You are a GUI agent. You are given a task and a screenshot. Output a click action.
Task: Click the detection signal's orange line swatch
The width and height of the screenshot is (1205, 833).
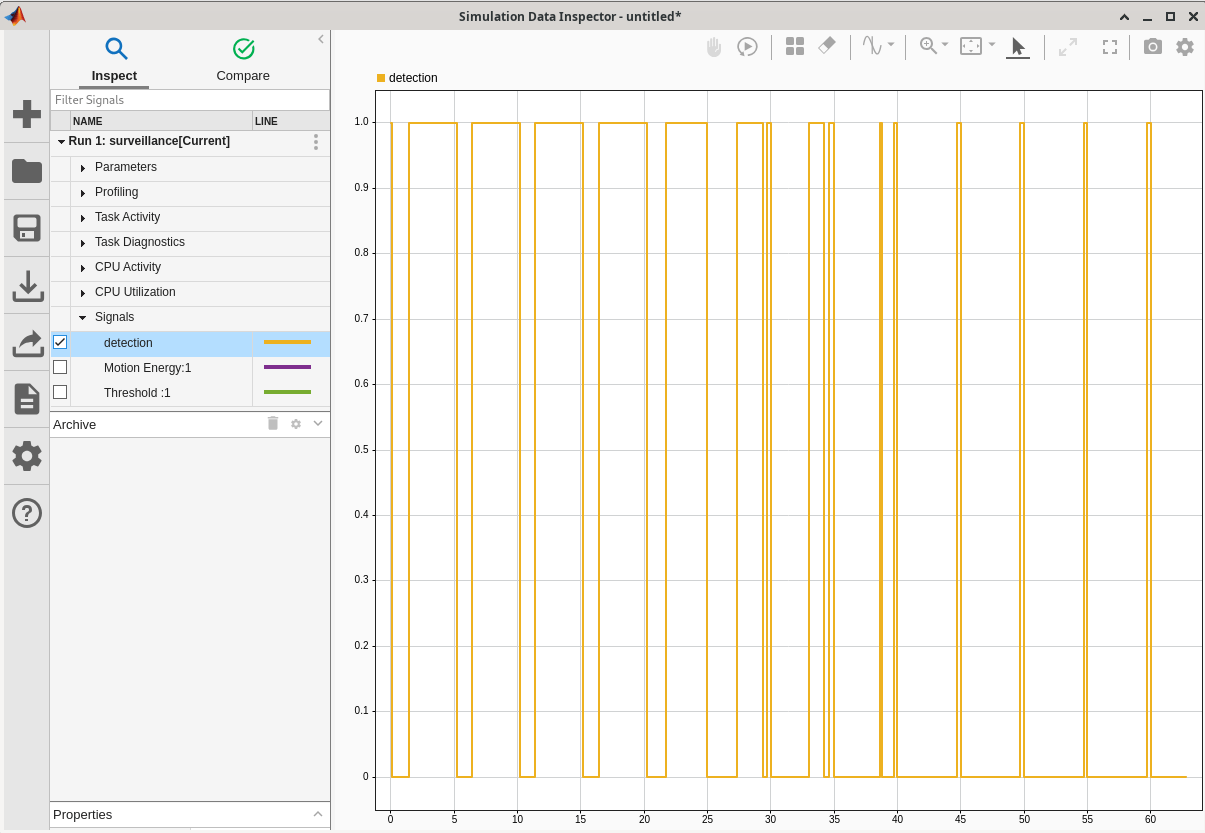tap(288, 342)
